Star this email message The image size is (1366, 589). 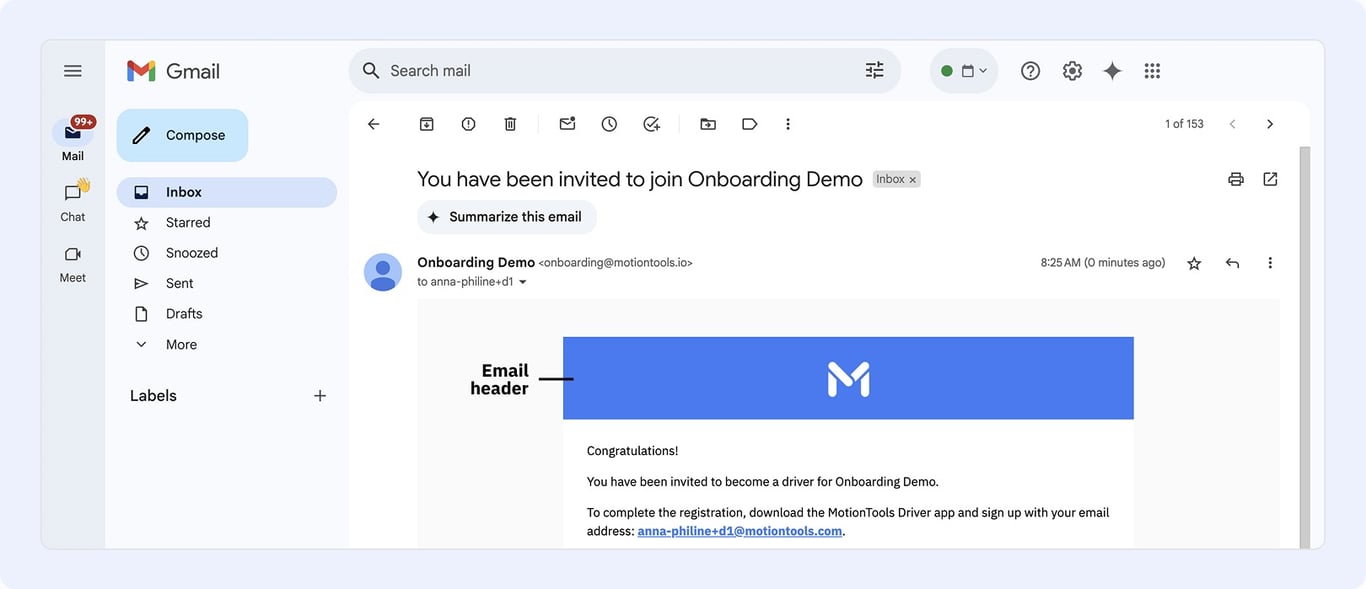click(x=1194, y=263)
